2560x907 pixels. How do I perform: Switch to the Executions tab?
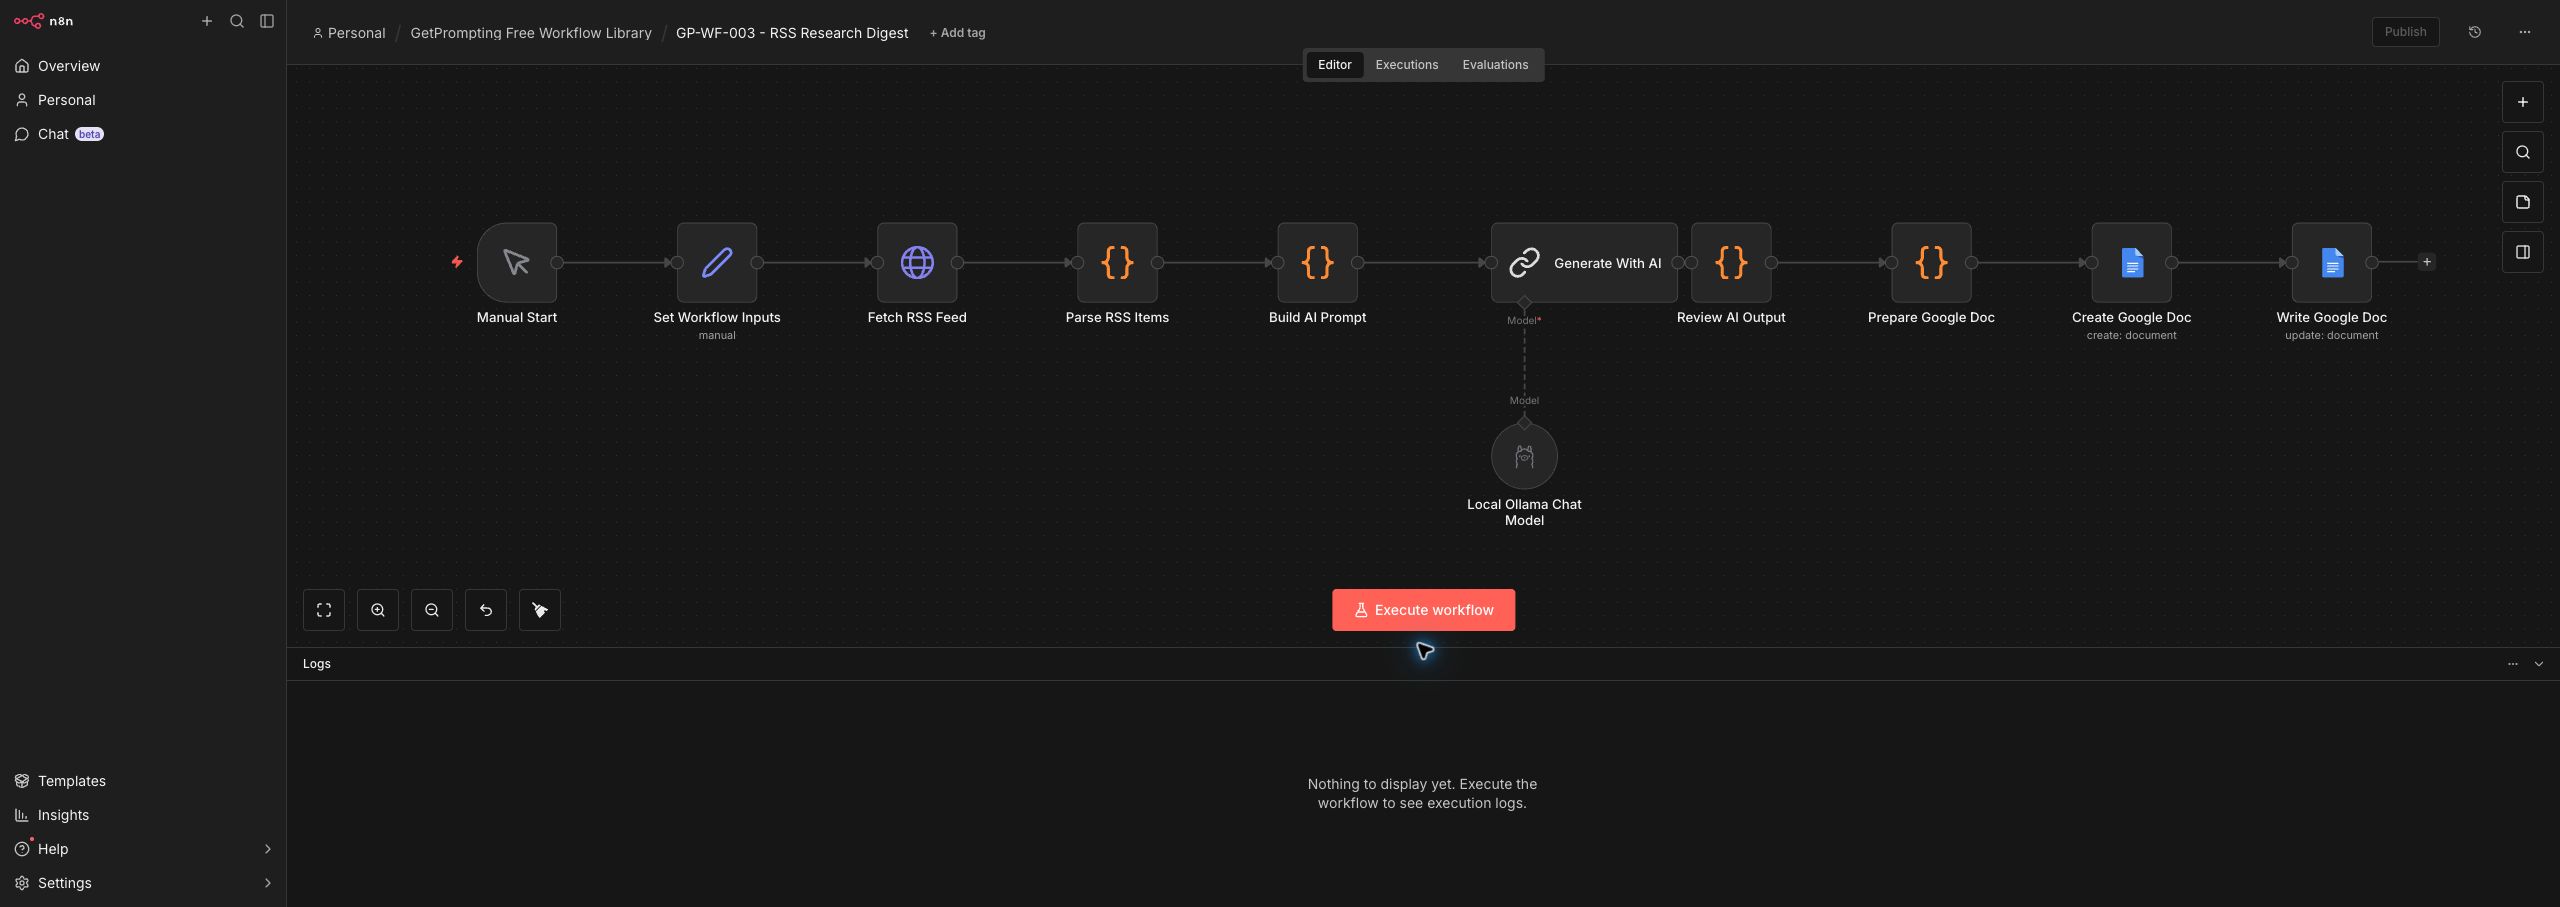click(x=1406, y=65)
